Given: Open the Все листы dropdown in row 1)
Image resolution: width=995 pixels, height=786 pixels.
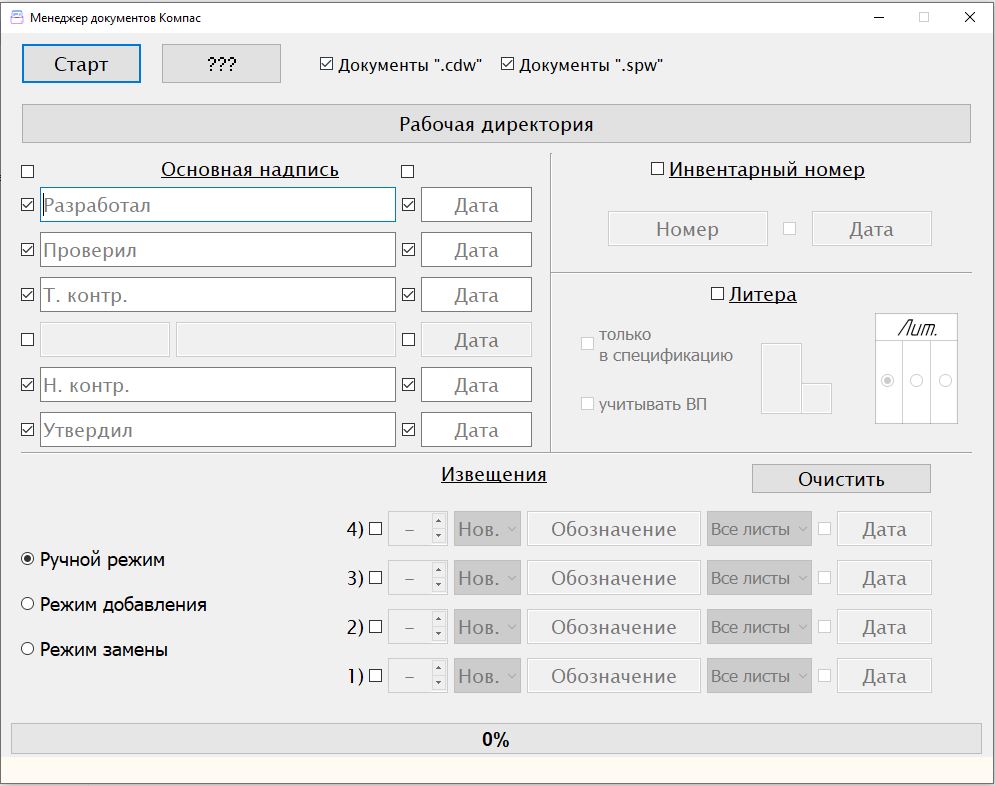Looking at the screenshot, I should click(759, 675).
